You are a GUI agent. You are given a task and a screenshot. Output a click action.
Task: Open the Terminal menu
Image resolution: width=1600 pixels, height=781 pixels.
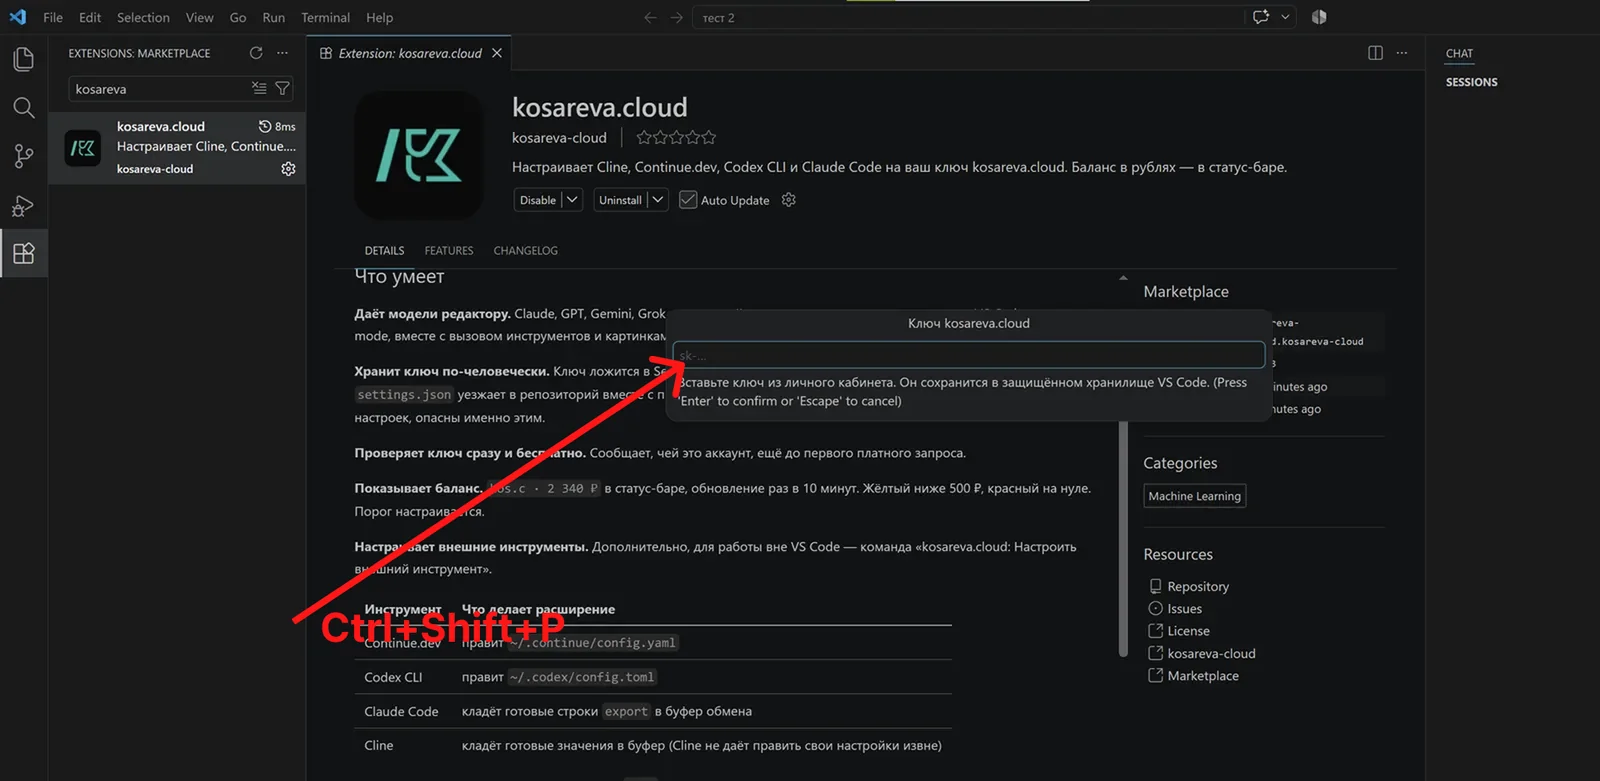point(325,17)
